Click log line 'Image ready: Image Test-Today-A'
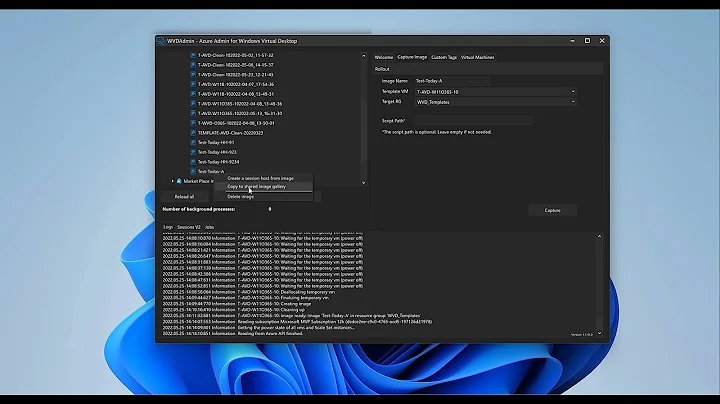Screen dimensions: 720x404 (292, 316)
